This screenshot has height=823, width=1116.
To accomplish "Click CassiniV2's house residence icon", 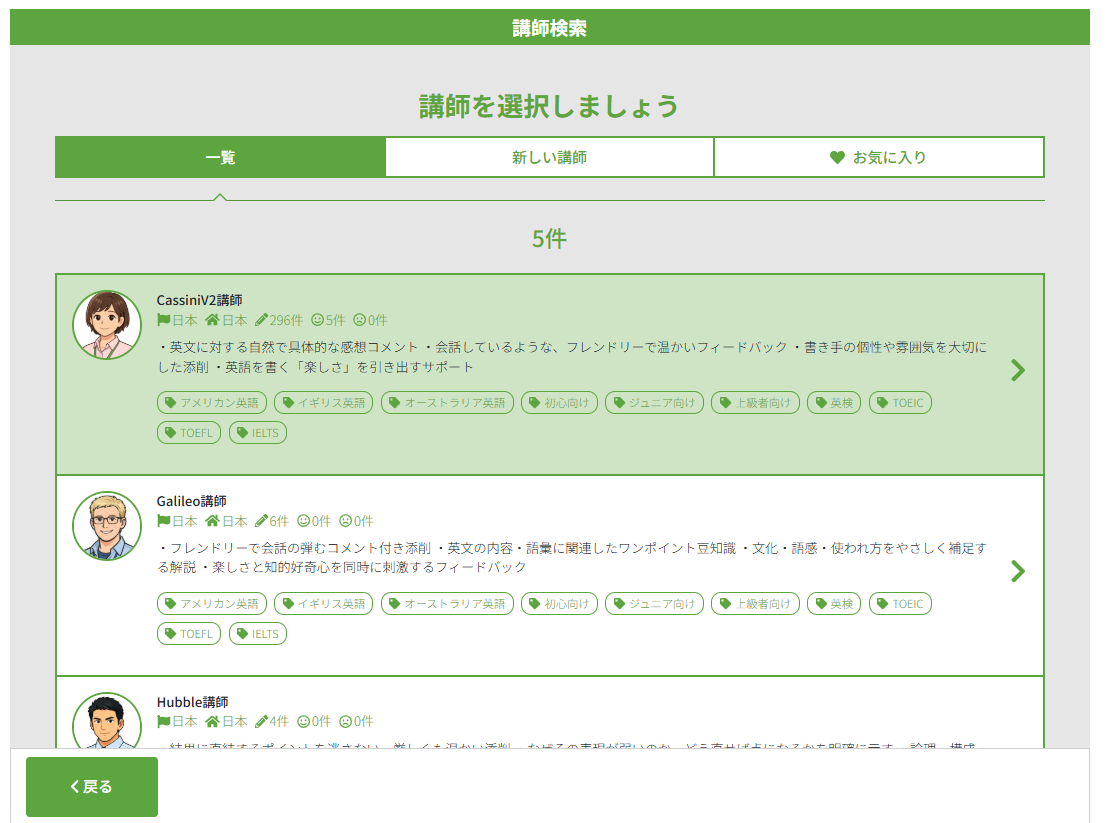I will click(x=212, y=320).
